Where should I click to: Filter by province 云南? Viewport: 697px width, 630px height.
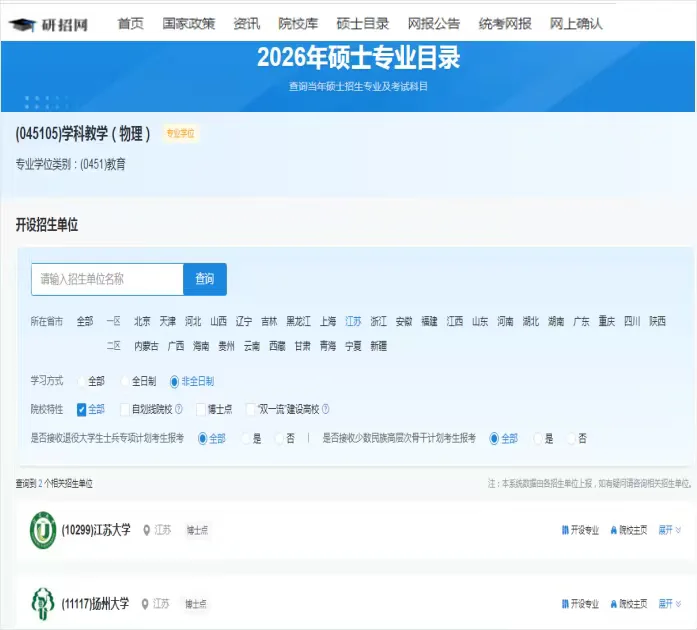click(x=252, y=346)
